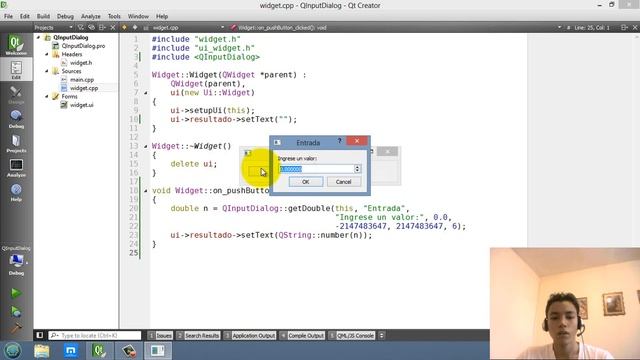
Task: Switch to Debug mode in the sidebar
Action: 16,119
